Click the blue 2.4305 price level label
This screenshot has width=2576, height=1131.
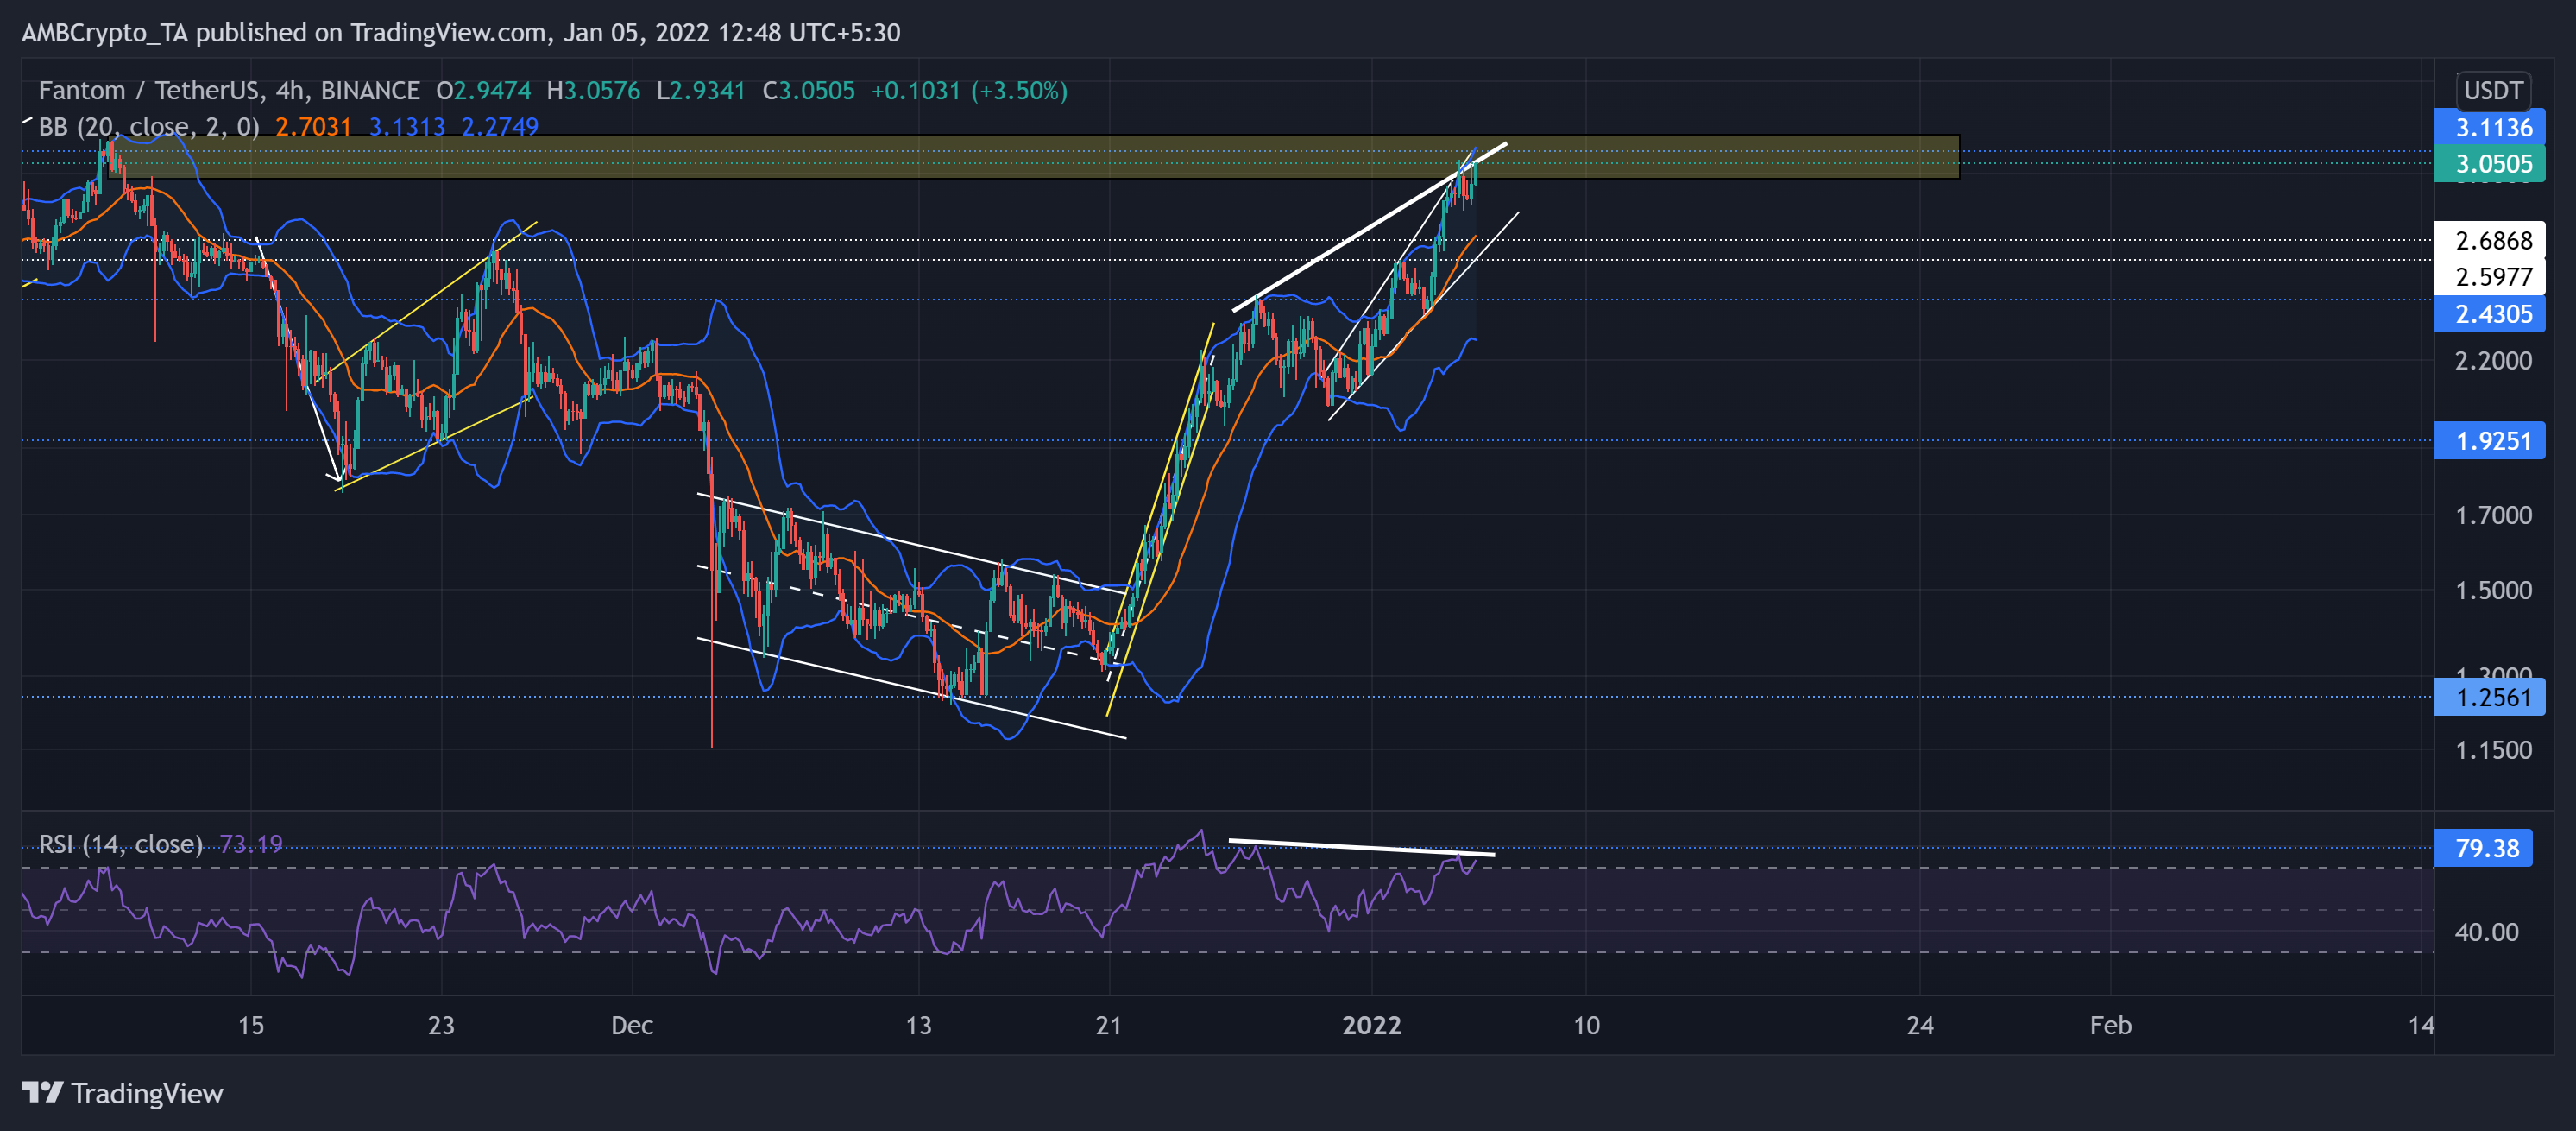click(2489, 314)
